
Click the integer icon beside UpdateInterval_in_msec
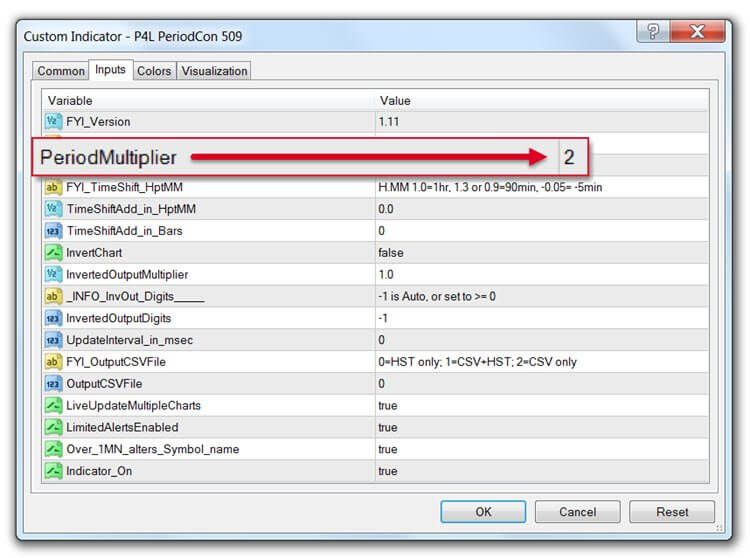pyautogui.click(x=54, y=340)
